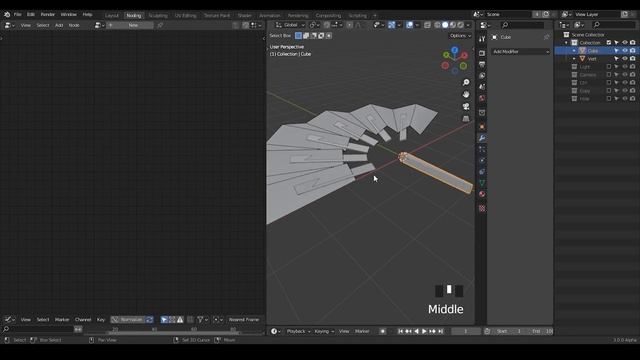The height and width of the screenshot is (360, 640).
Task: Click the auto keying record button
Action: 382,331
